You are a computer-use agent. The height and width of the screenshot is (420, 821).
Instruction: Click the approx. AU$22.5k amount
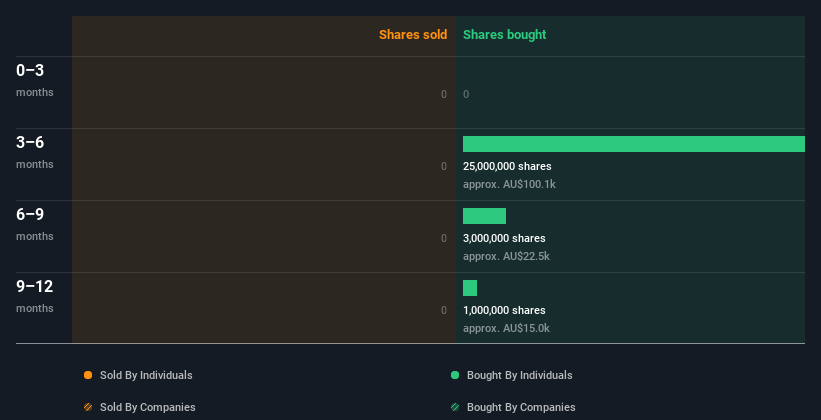pos(506,257)
